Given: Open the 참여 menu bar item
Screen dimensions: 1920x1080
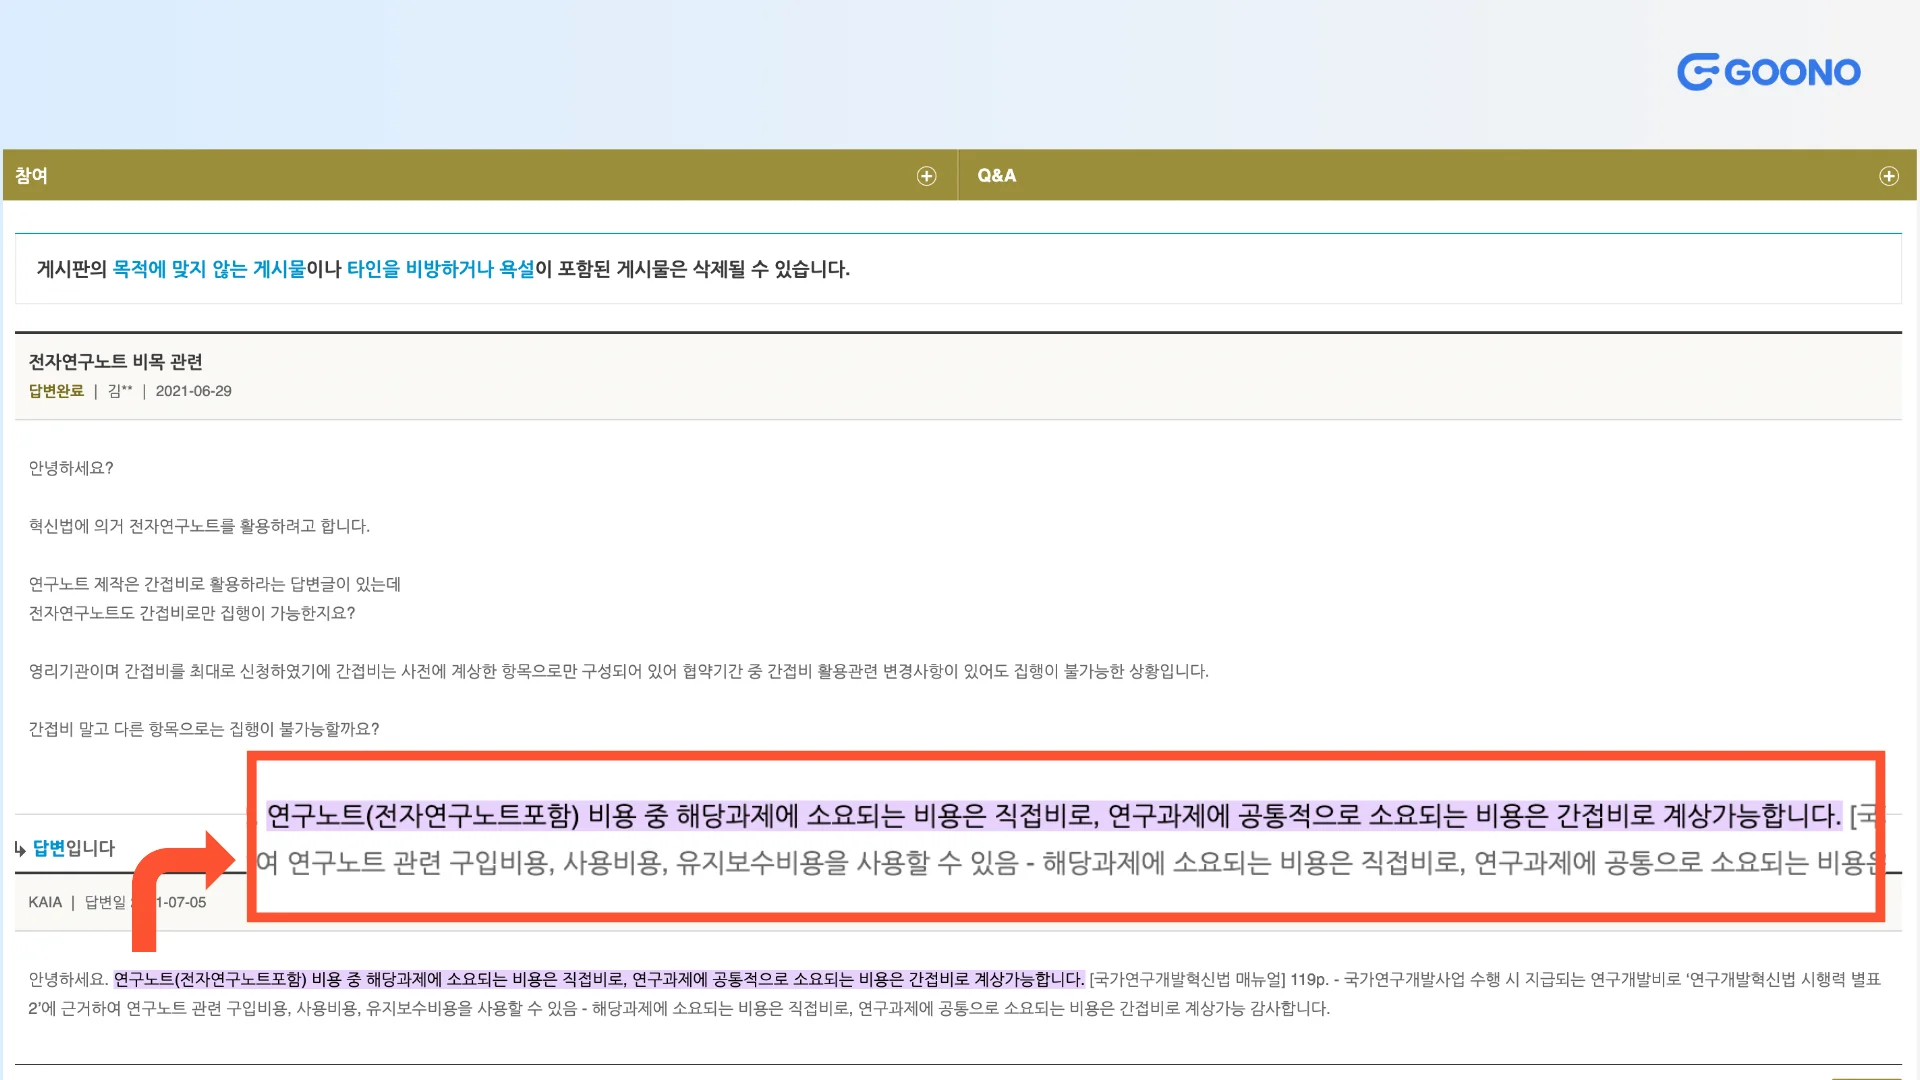Looking at the screenshot, I should pyautogui.click(x=32, y=176).
